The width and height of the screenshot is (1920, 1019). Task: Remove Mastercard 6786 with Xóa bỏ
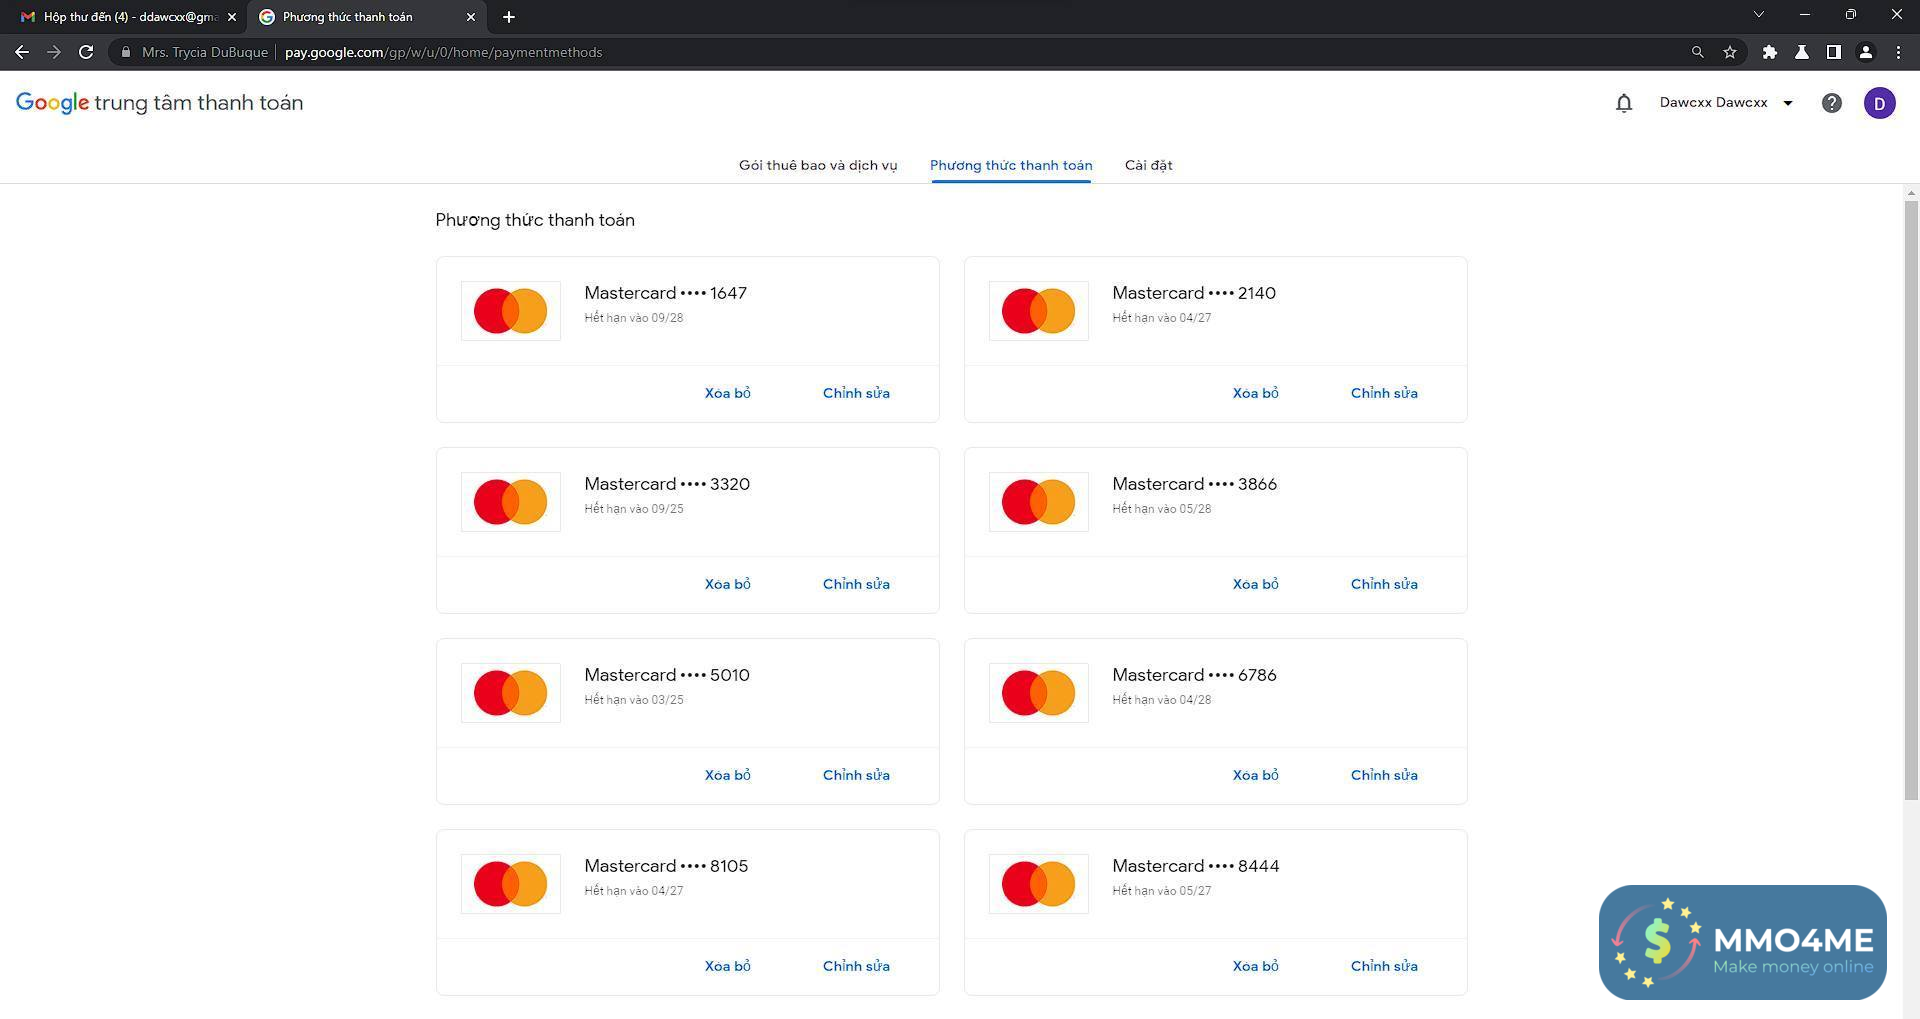[1255, 775]
